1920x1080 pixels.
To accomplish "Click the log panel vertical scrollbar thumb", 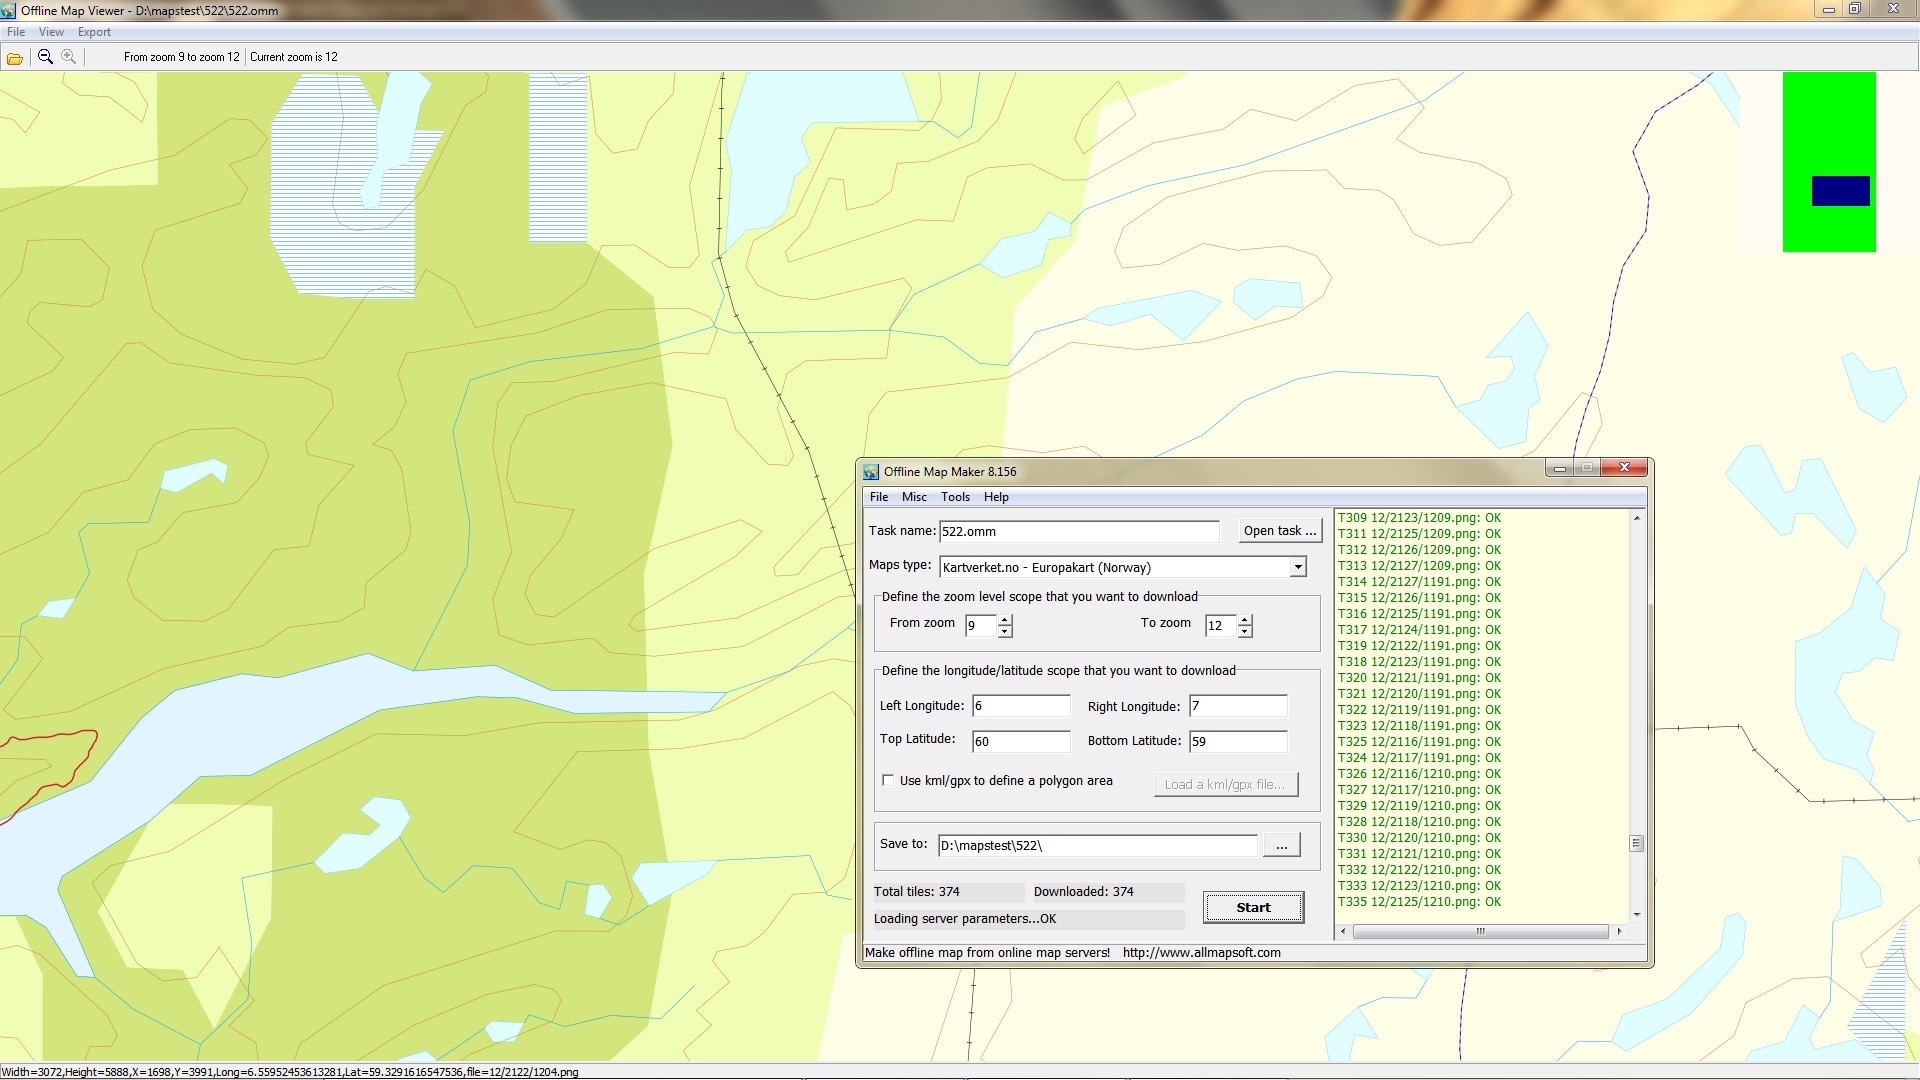I will click(1636, 843).
